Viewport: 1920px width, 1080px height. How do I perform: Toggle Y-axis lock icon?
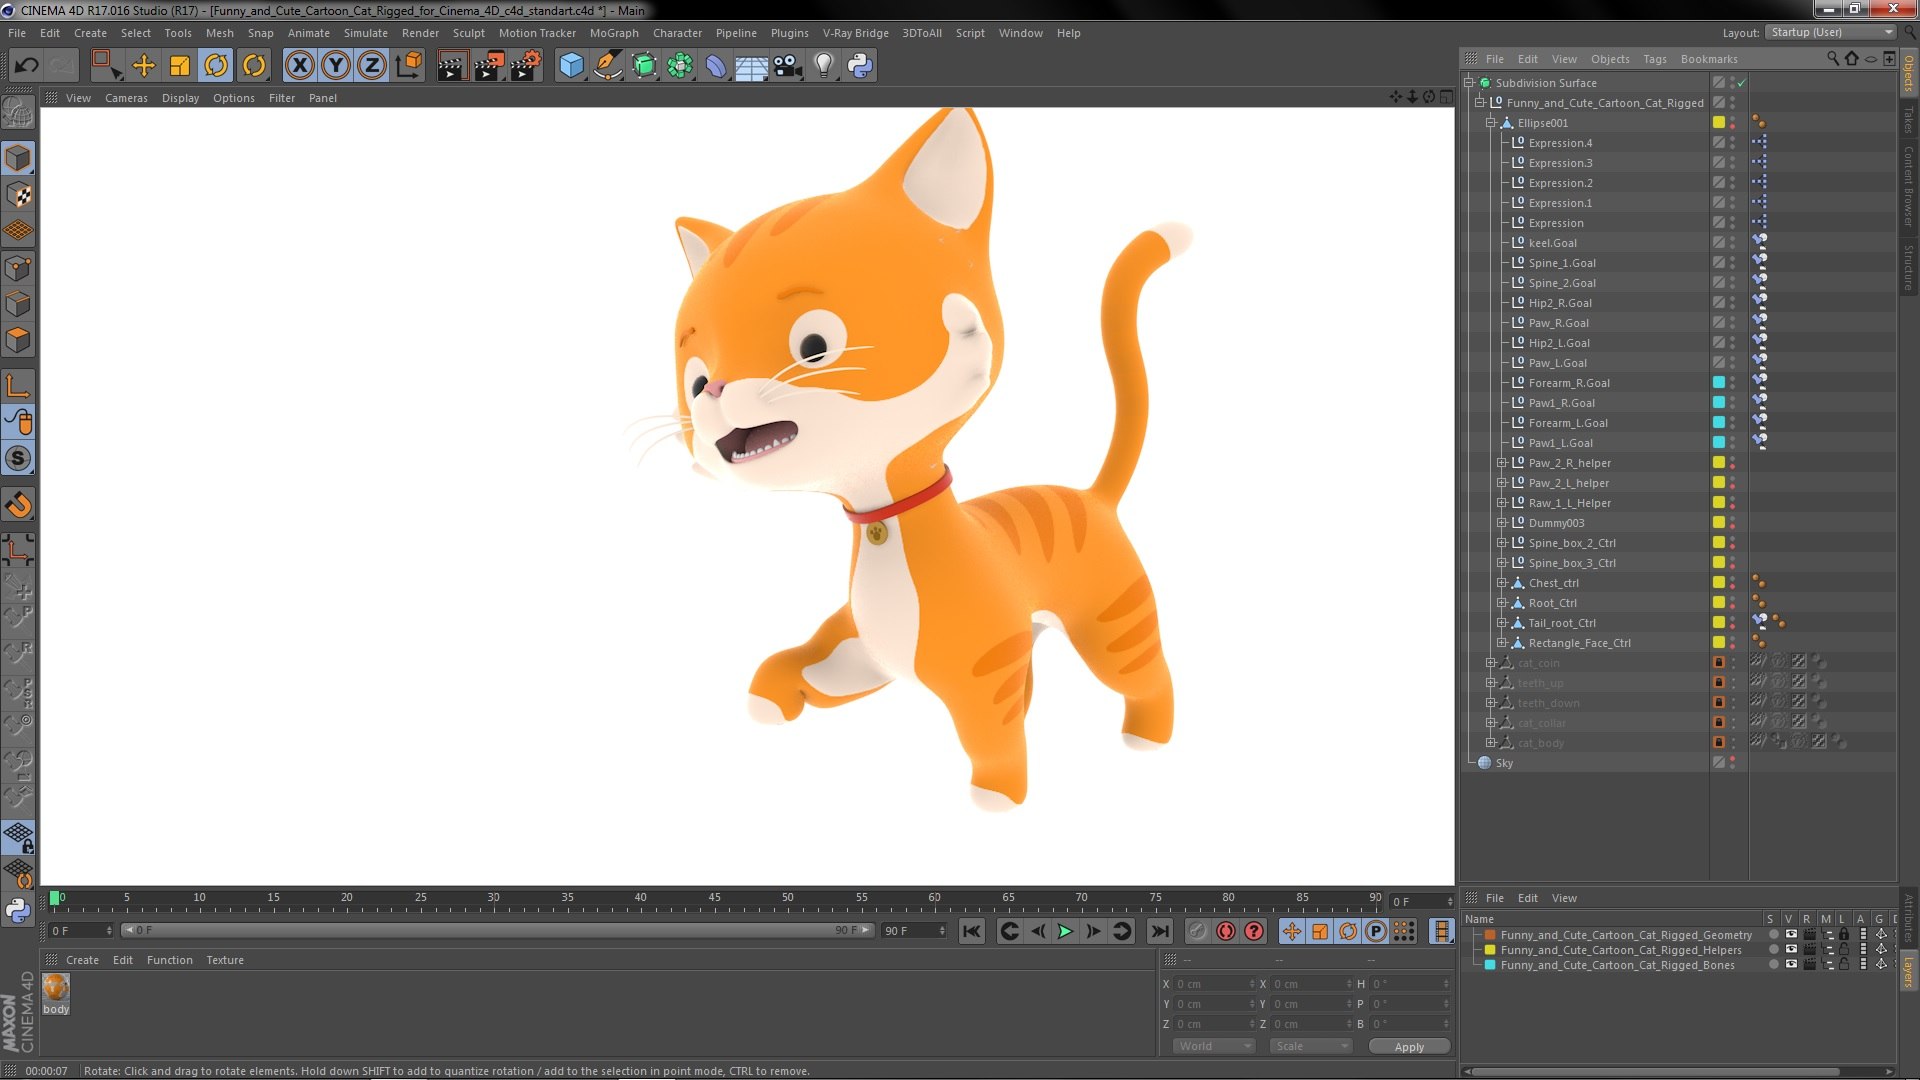point(336,66)
